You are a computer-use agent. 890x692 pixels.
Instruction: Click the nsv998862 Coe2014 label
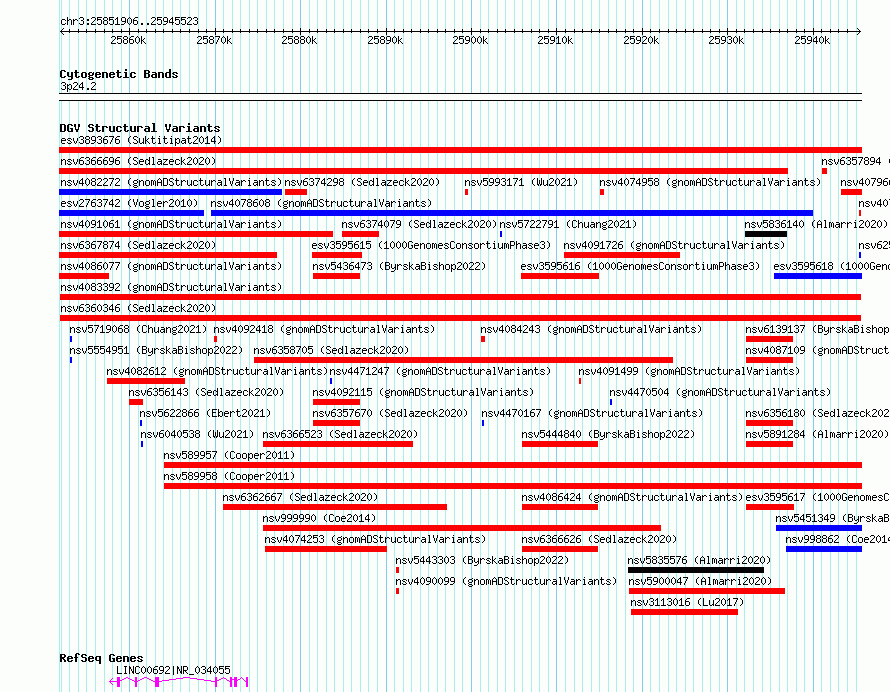click(x=837, y=539)
